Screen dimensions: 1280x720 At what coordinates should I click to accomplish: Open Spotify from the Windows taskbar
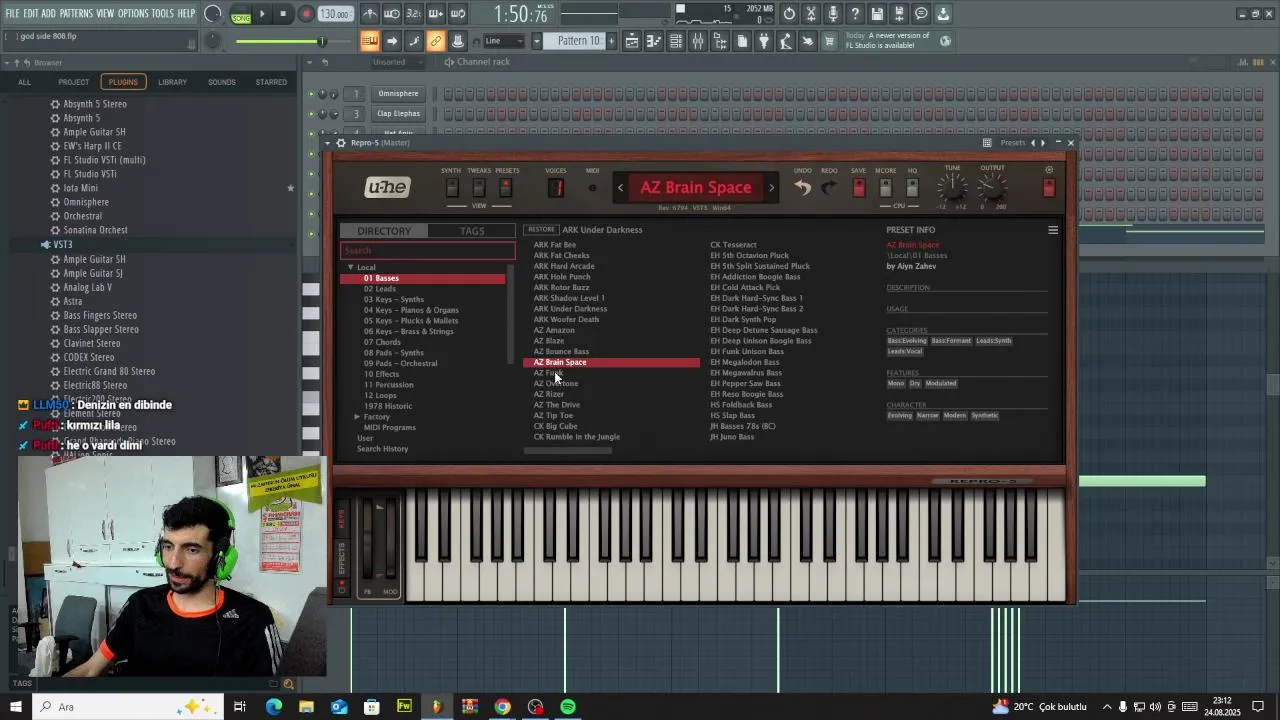(x=568, y=707)
